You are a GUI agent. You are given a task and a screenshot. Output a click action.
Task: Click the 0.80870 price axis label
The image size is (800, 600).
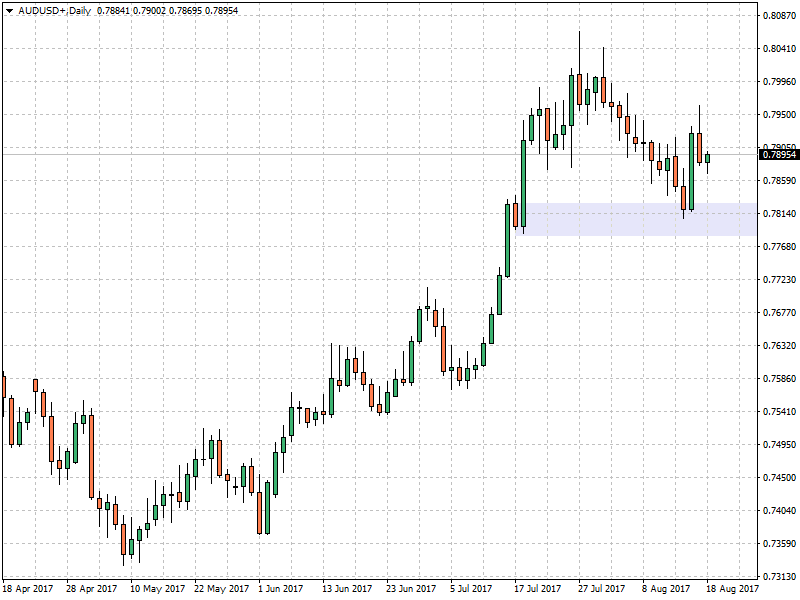[x=779, y=16]
